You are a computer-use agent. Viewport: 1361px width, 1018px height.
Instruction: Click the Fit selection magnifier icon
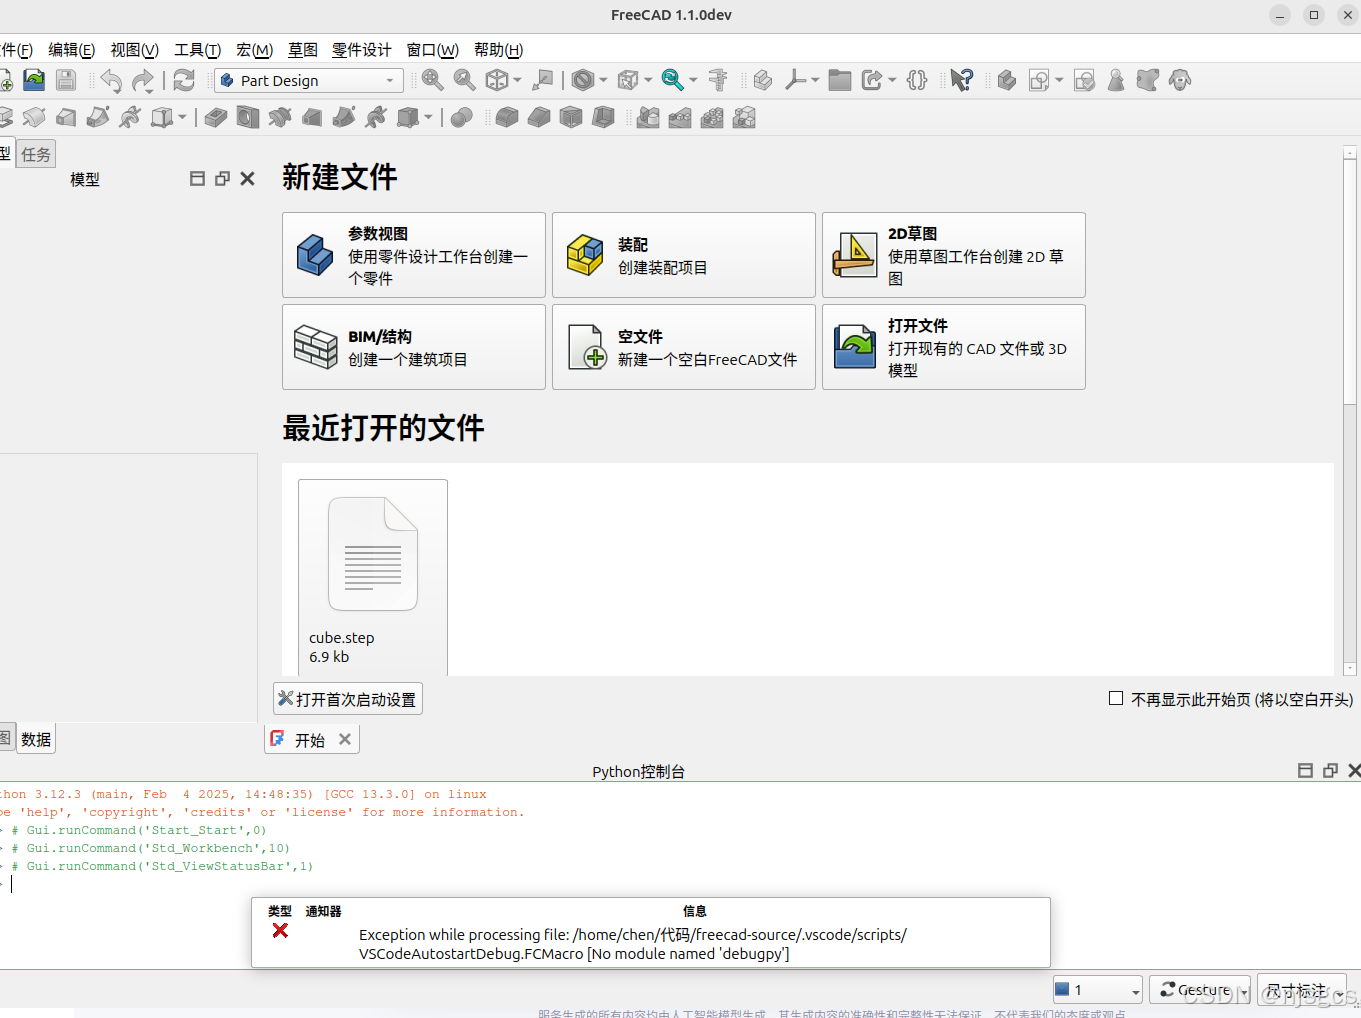point(464,80)
